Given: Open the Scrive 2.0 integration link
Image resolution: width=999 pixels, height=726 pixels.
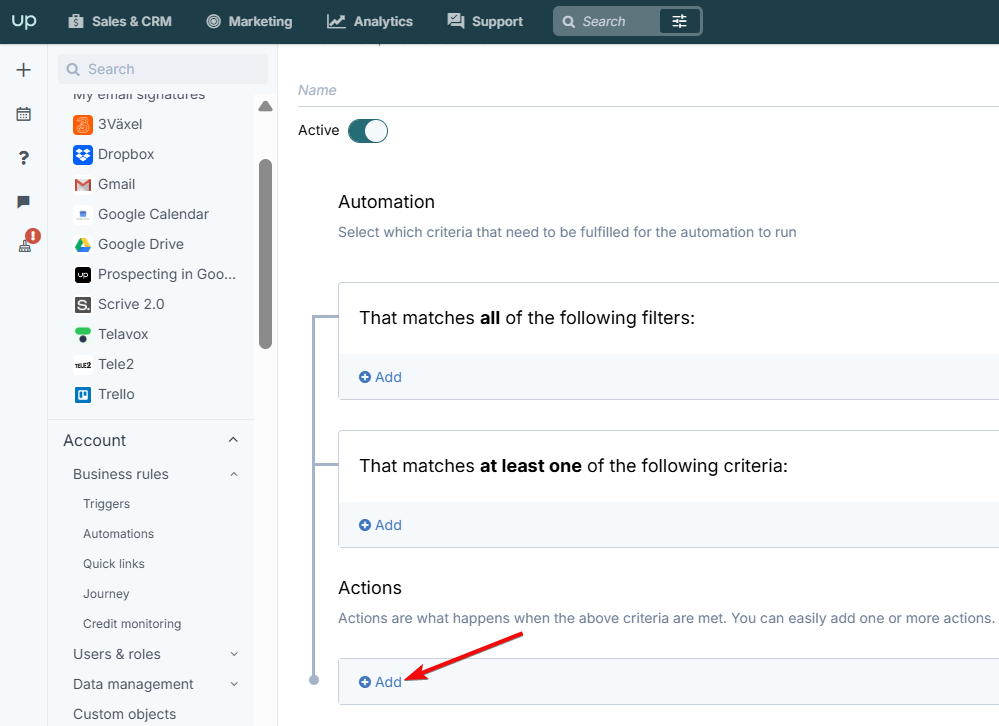Looking at the screenshot, I should [x=131, y=304].
